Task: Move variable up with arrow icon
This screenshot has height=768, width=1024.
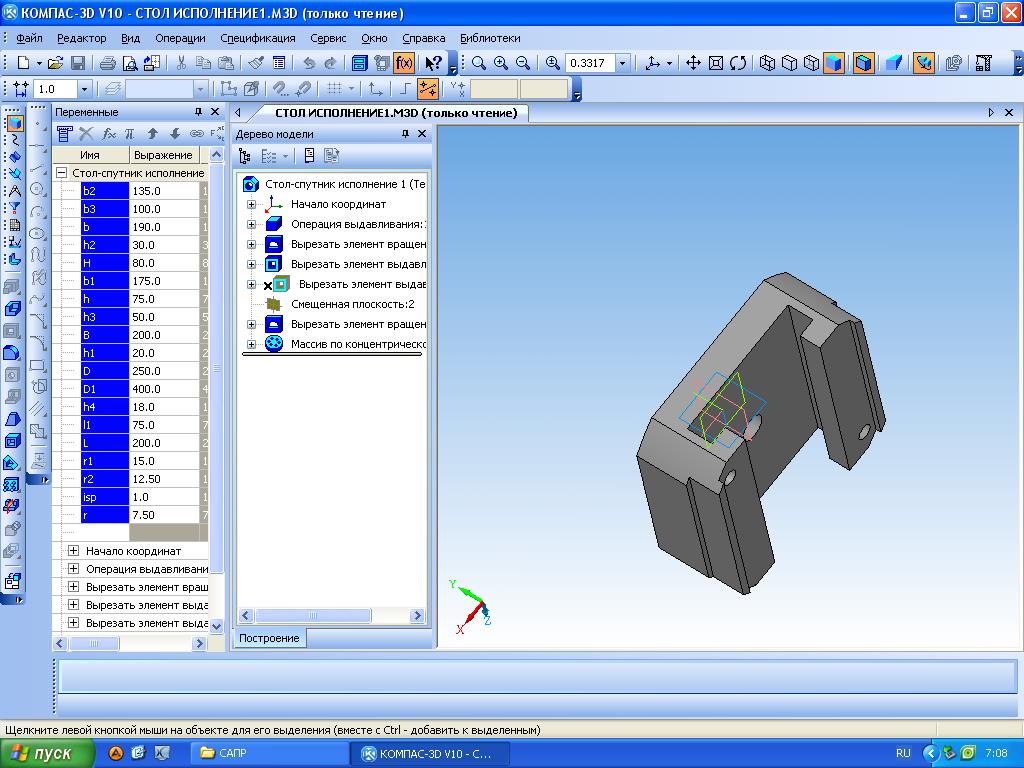Action: coord(152,134)
